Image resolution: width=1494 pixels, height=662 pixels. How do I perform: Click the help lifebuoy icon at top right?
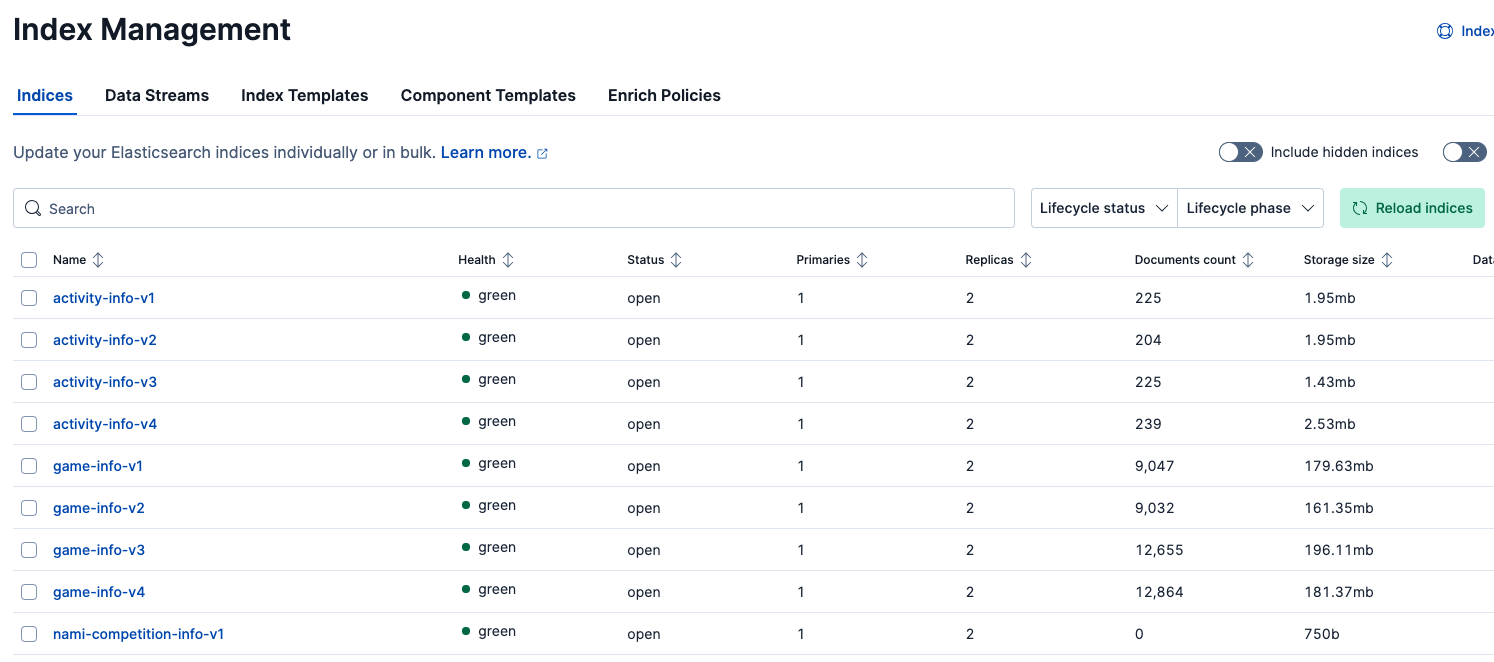1445,31
